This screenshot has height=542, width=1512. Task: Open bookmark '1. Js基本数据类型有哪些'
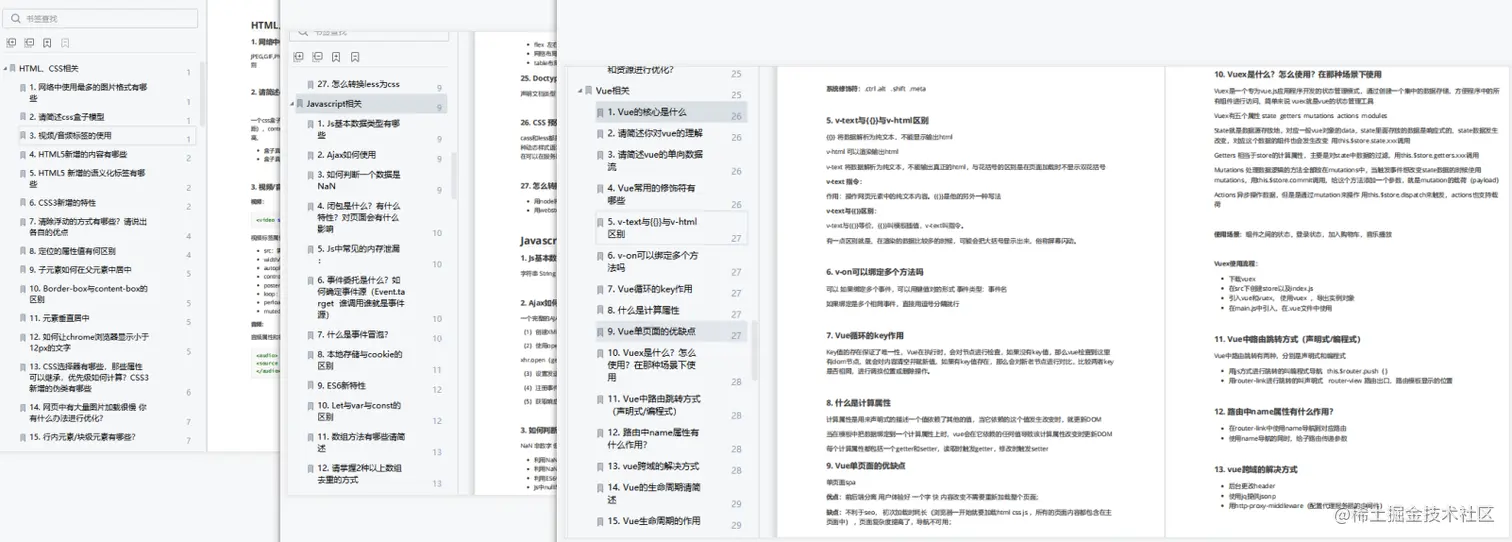(359, 129)
